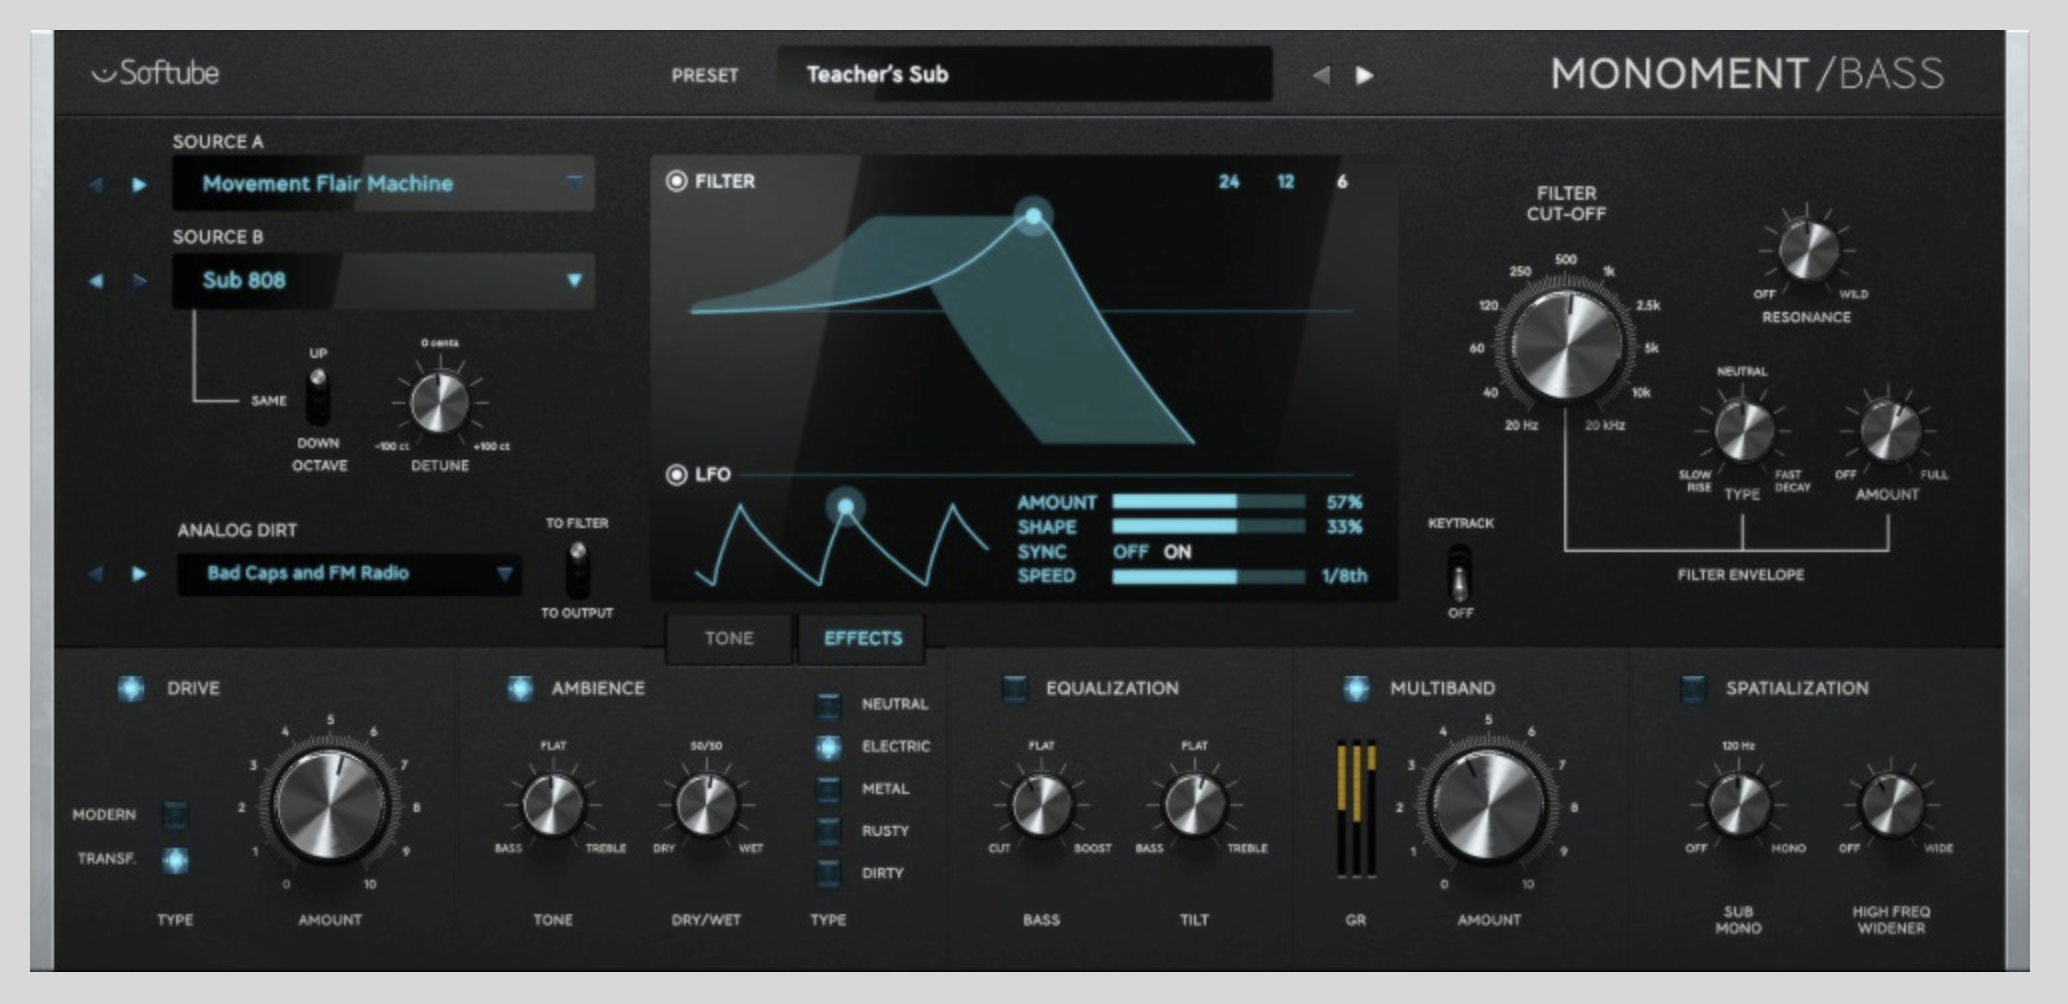Set LFO sync to ON
The image size is (2068, 1004).
[1177, 552]
